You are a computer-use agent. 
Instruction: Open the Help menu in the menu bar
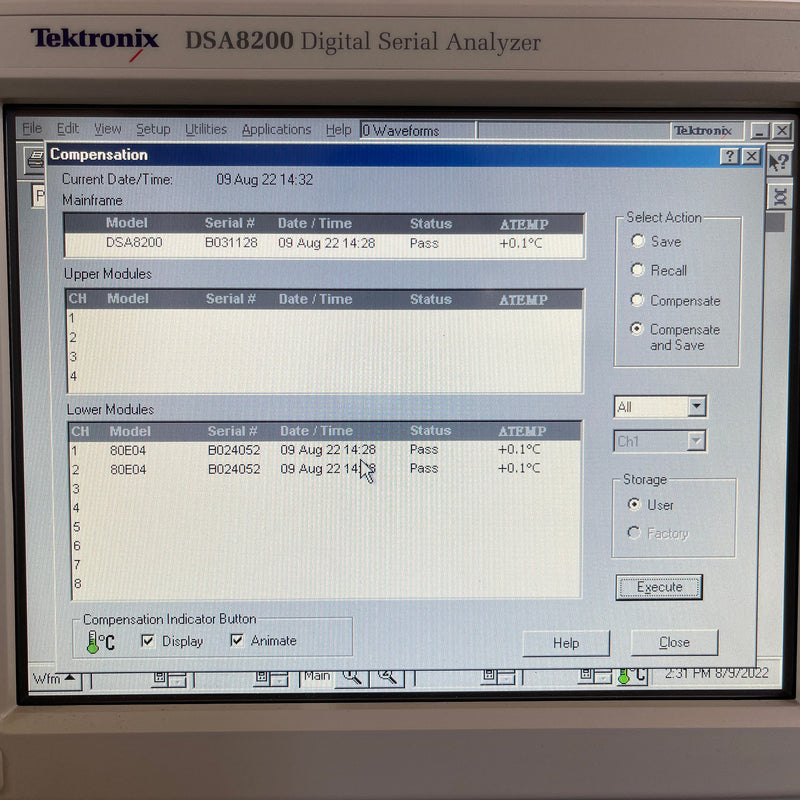(338, 130)
